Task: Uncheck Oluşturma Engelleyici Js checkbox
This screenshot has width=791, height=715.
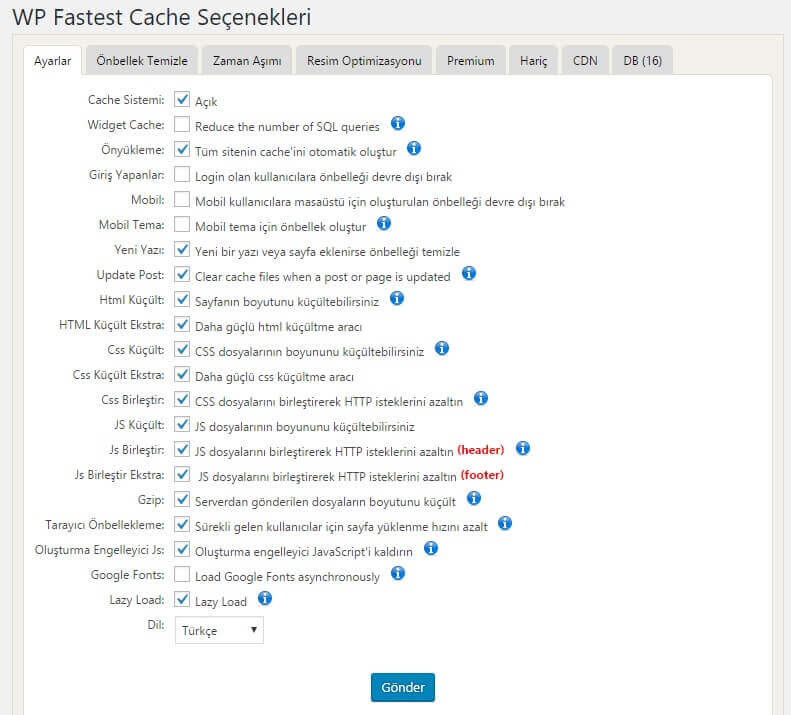Action: (x=182, y=549)
